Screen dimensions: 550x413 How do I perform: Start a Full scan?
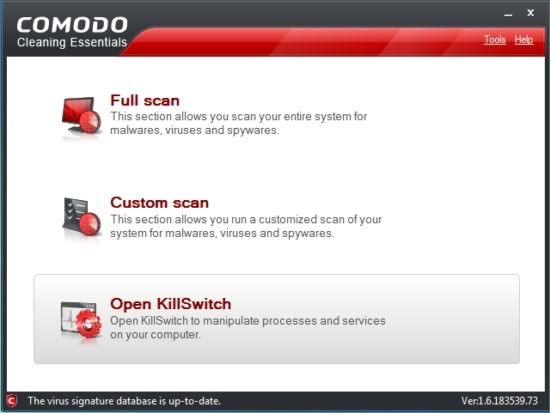[145, 100]
